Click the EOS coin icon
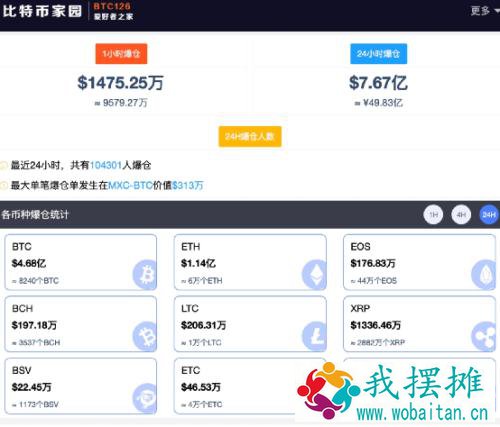Image resolution: width=500 pixels, height=427 pixels. (483, 275)
